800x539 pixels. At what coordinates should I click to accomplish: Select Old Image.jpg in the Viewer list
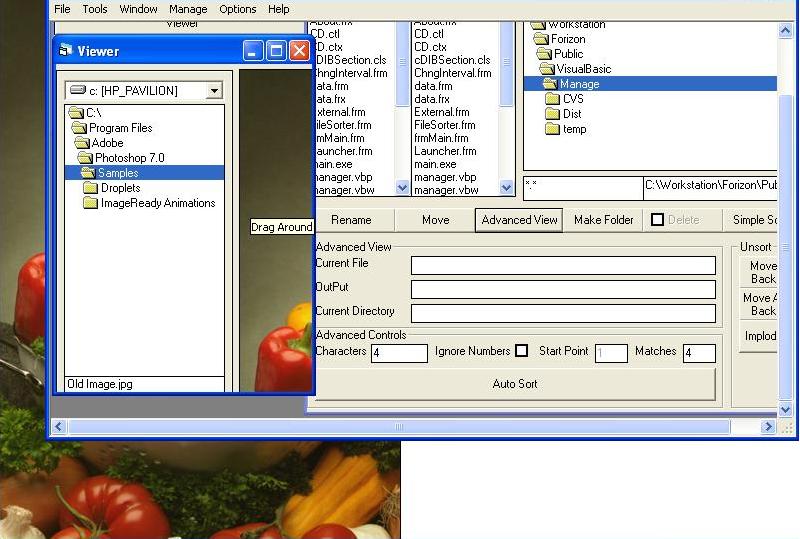click(x=100, y=384)
